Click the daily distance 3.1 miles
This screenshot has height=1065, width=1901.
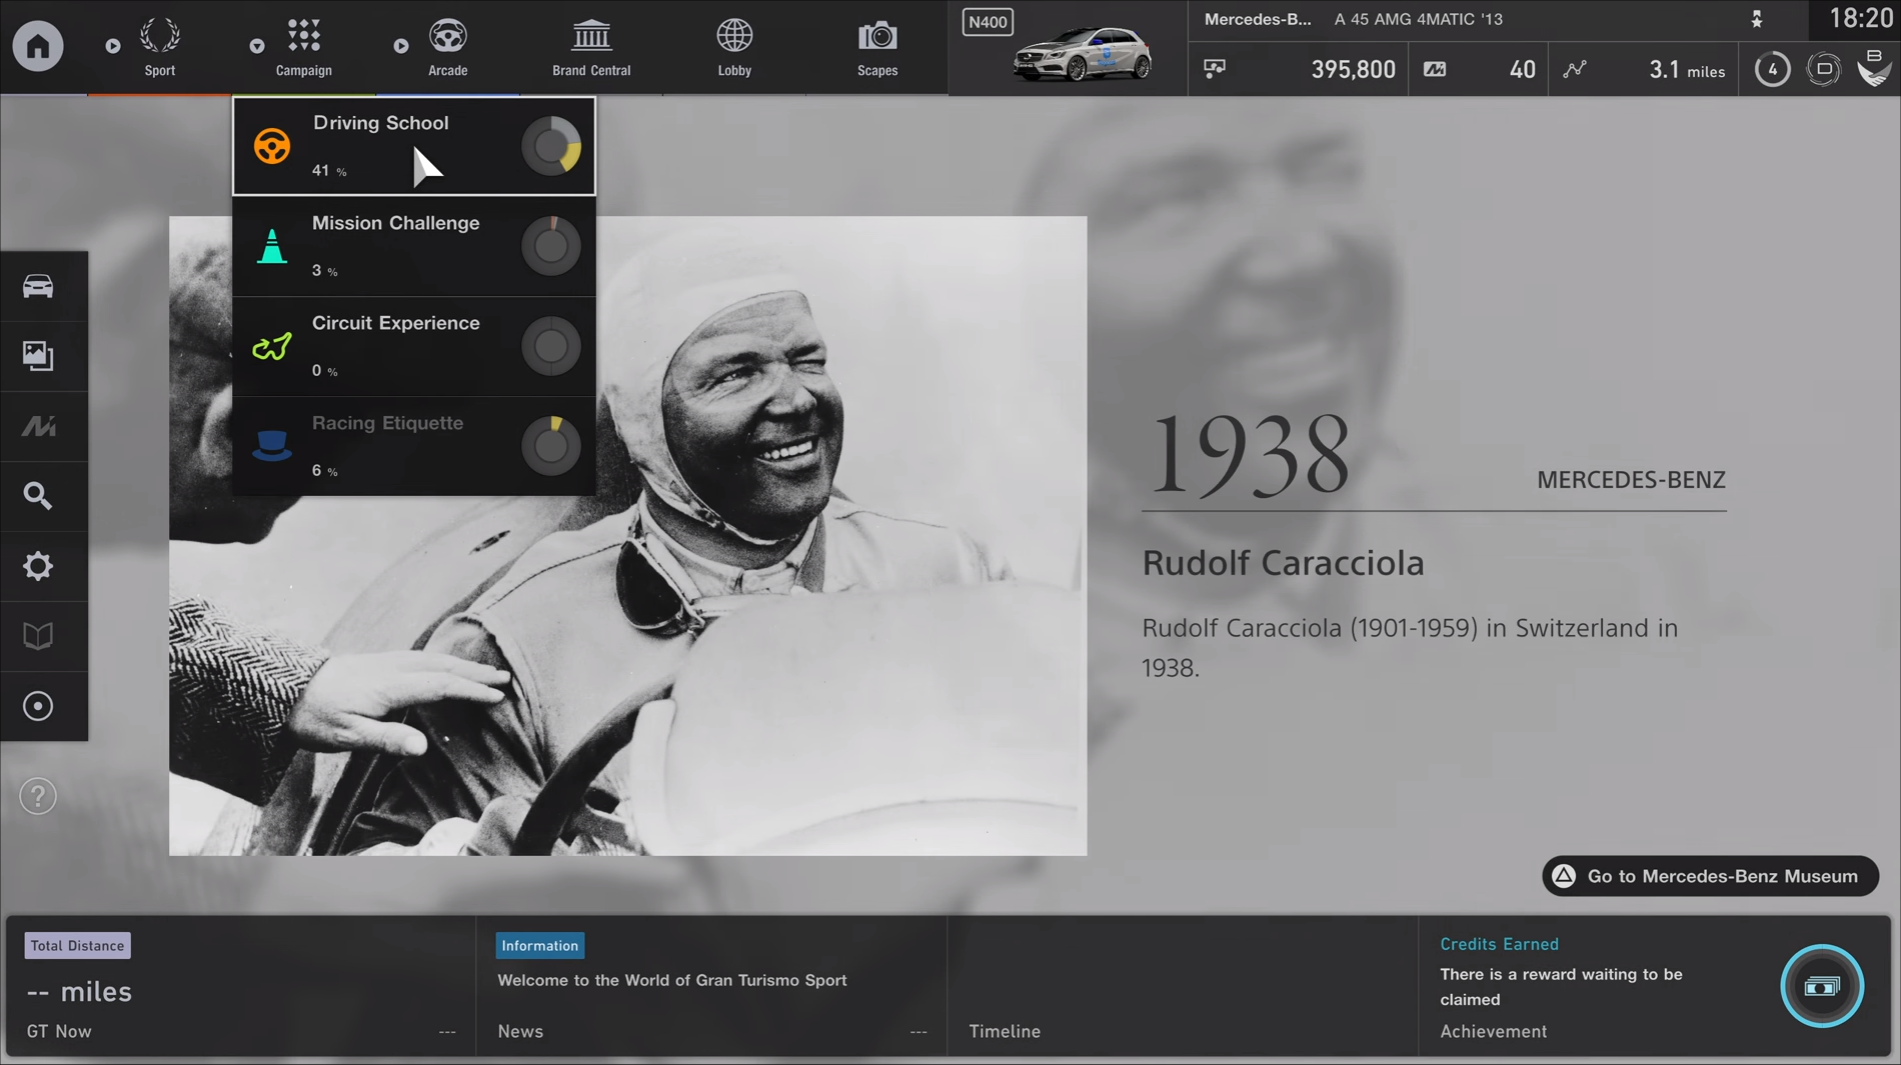click(1687, 70)
